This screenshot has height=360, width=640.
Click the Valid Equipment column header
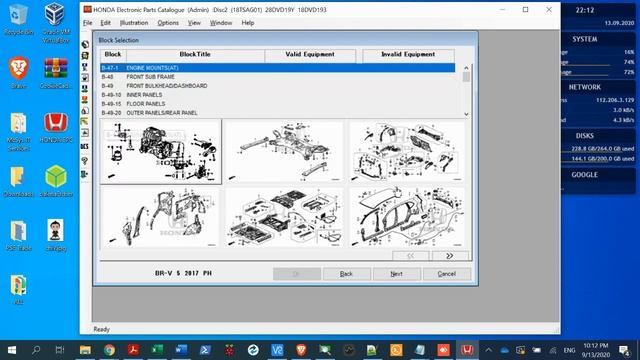pyautogui.click(x=310, y=56)
